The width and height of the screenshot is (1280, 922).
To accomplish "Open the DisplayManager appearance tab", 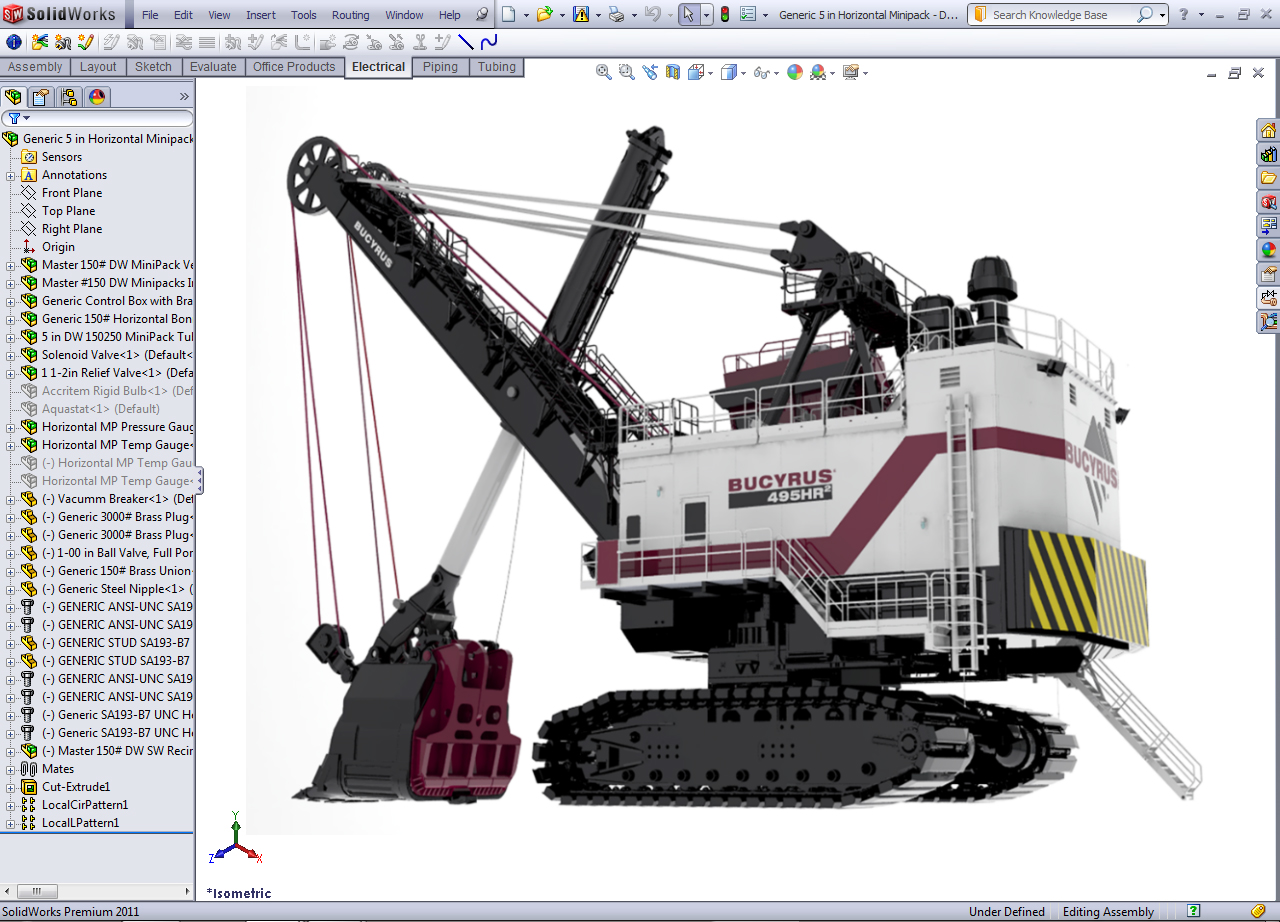I will coord(96,97).
